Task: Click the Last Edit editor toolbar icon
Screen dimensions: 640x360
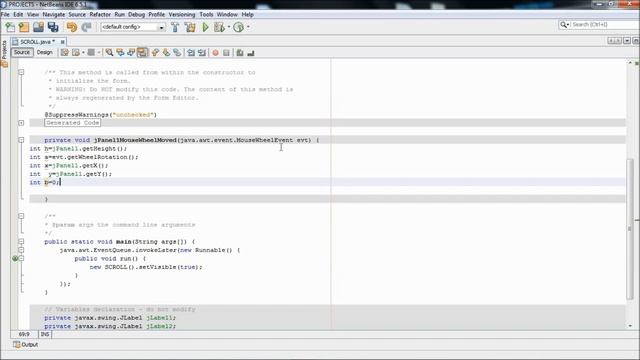Action: [x=64, y=53]
